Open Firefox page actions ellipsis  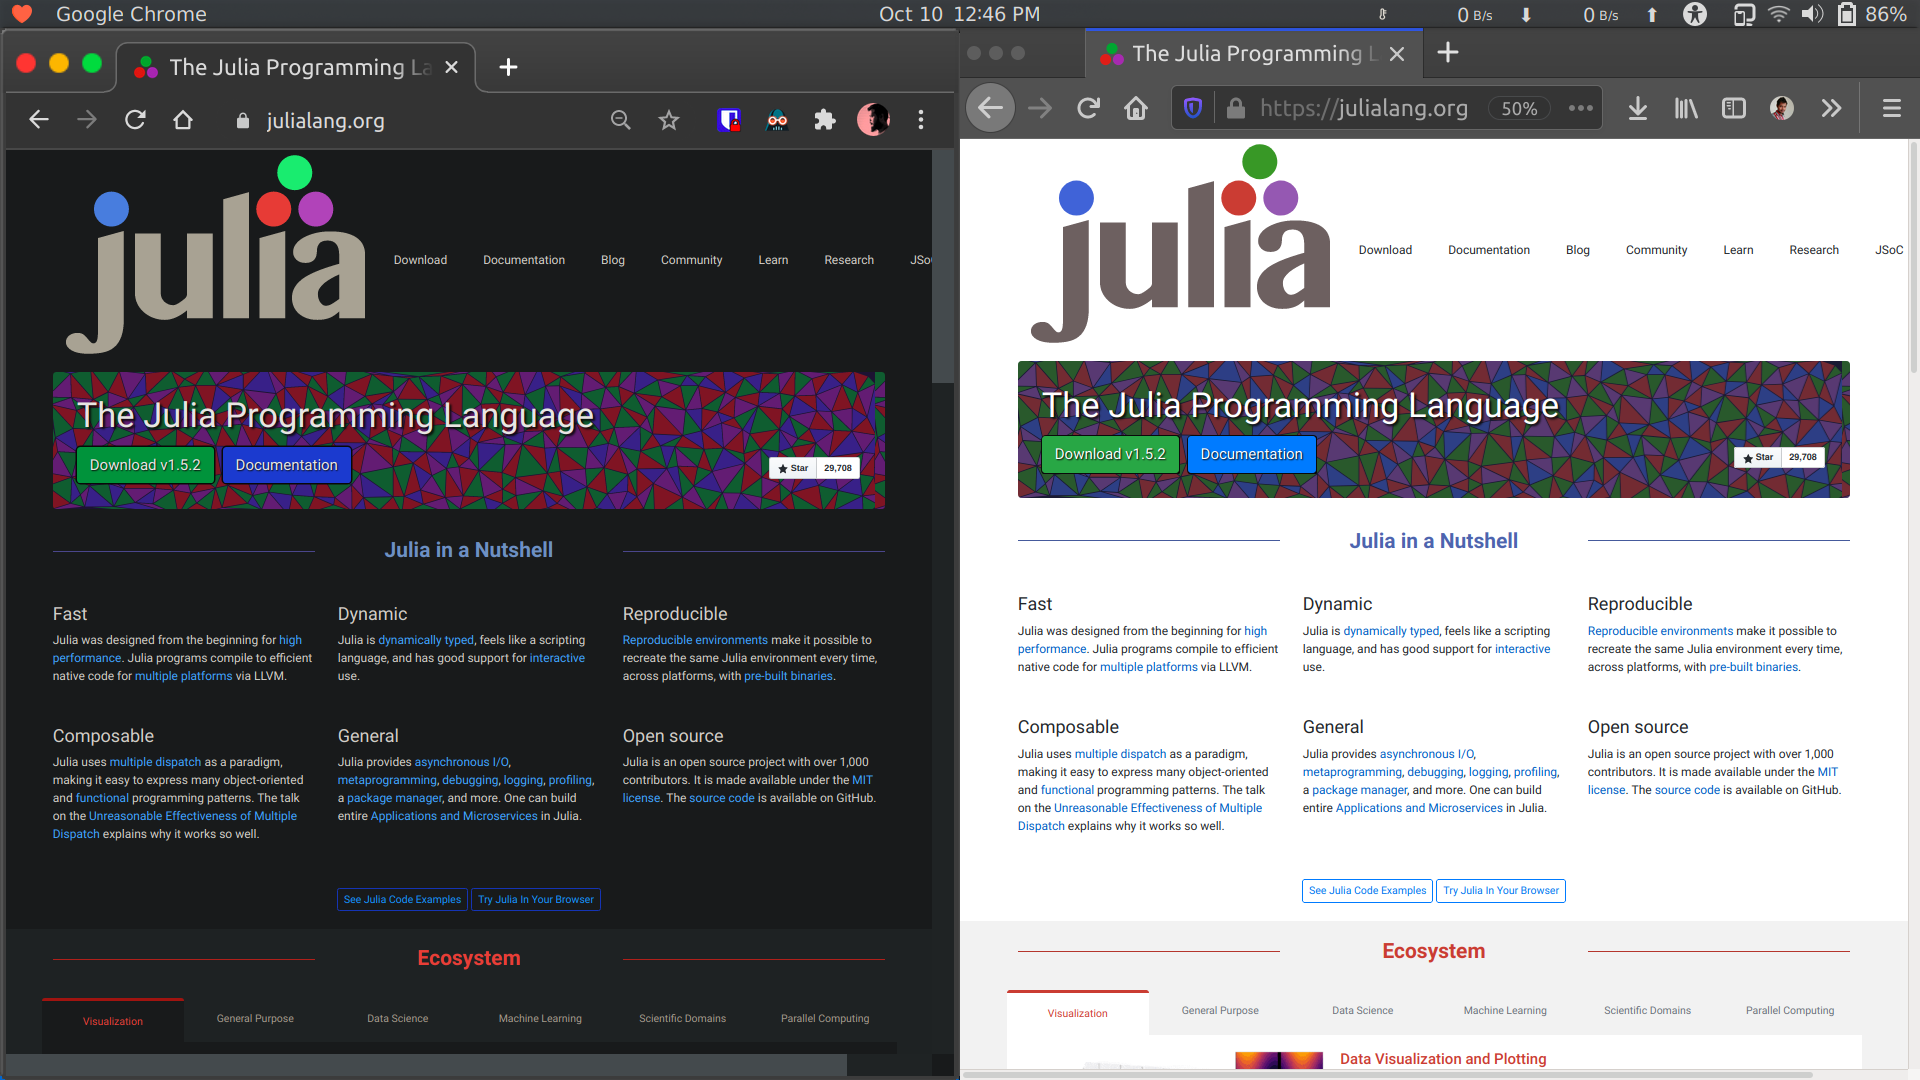point(1581,108)
